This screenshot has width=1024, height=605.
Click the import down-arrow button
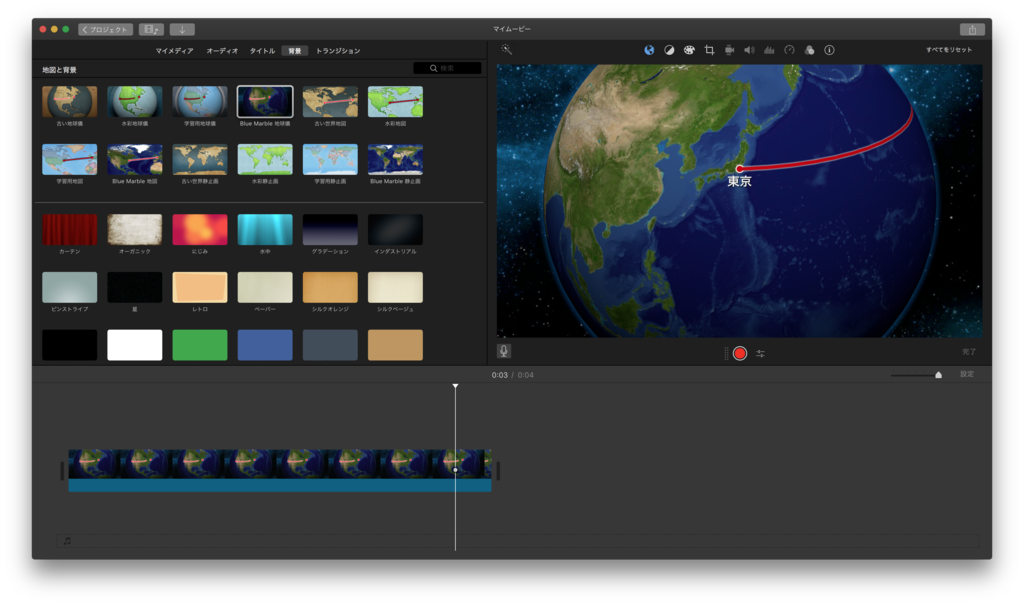pyautogui.click(x=182, y=29)
